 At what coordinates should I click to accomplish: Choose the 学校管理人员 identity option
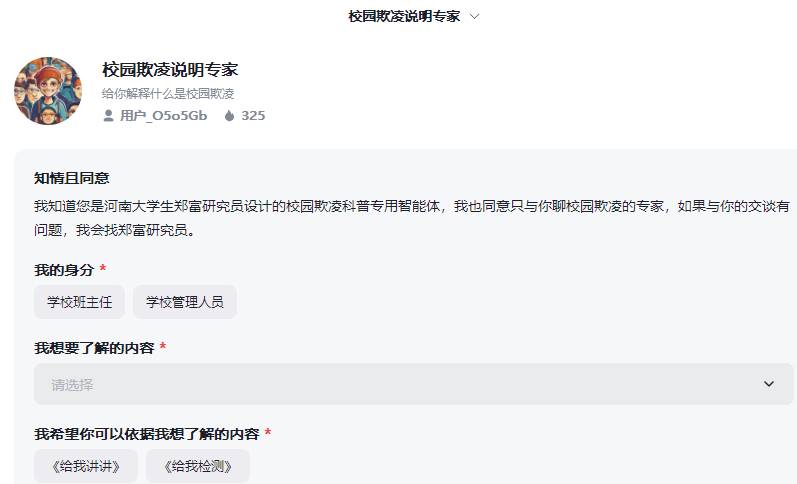click(x=185, y=302)
